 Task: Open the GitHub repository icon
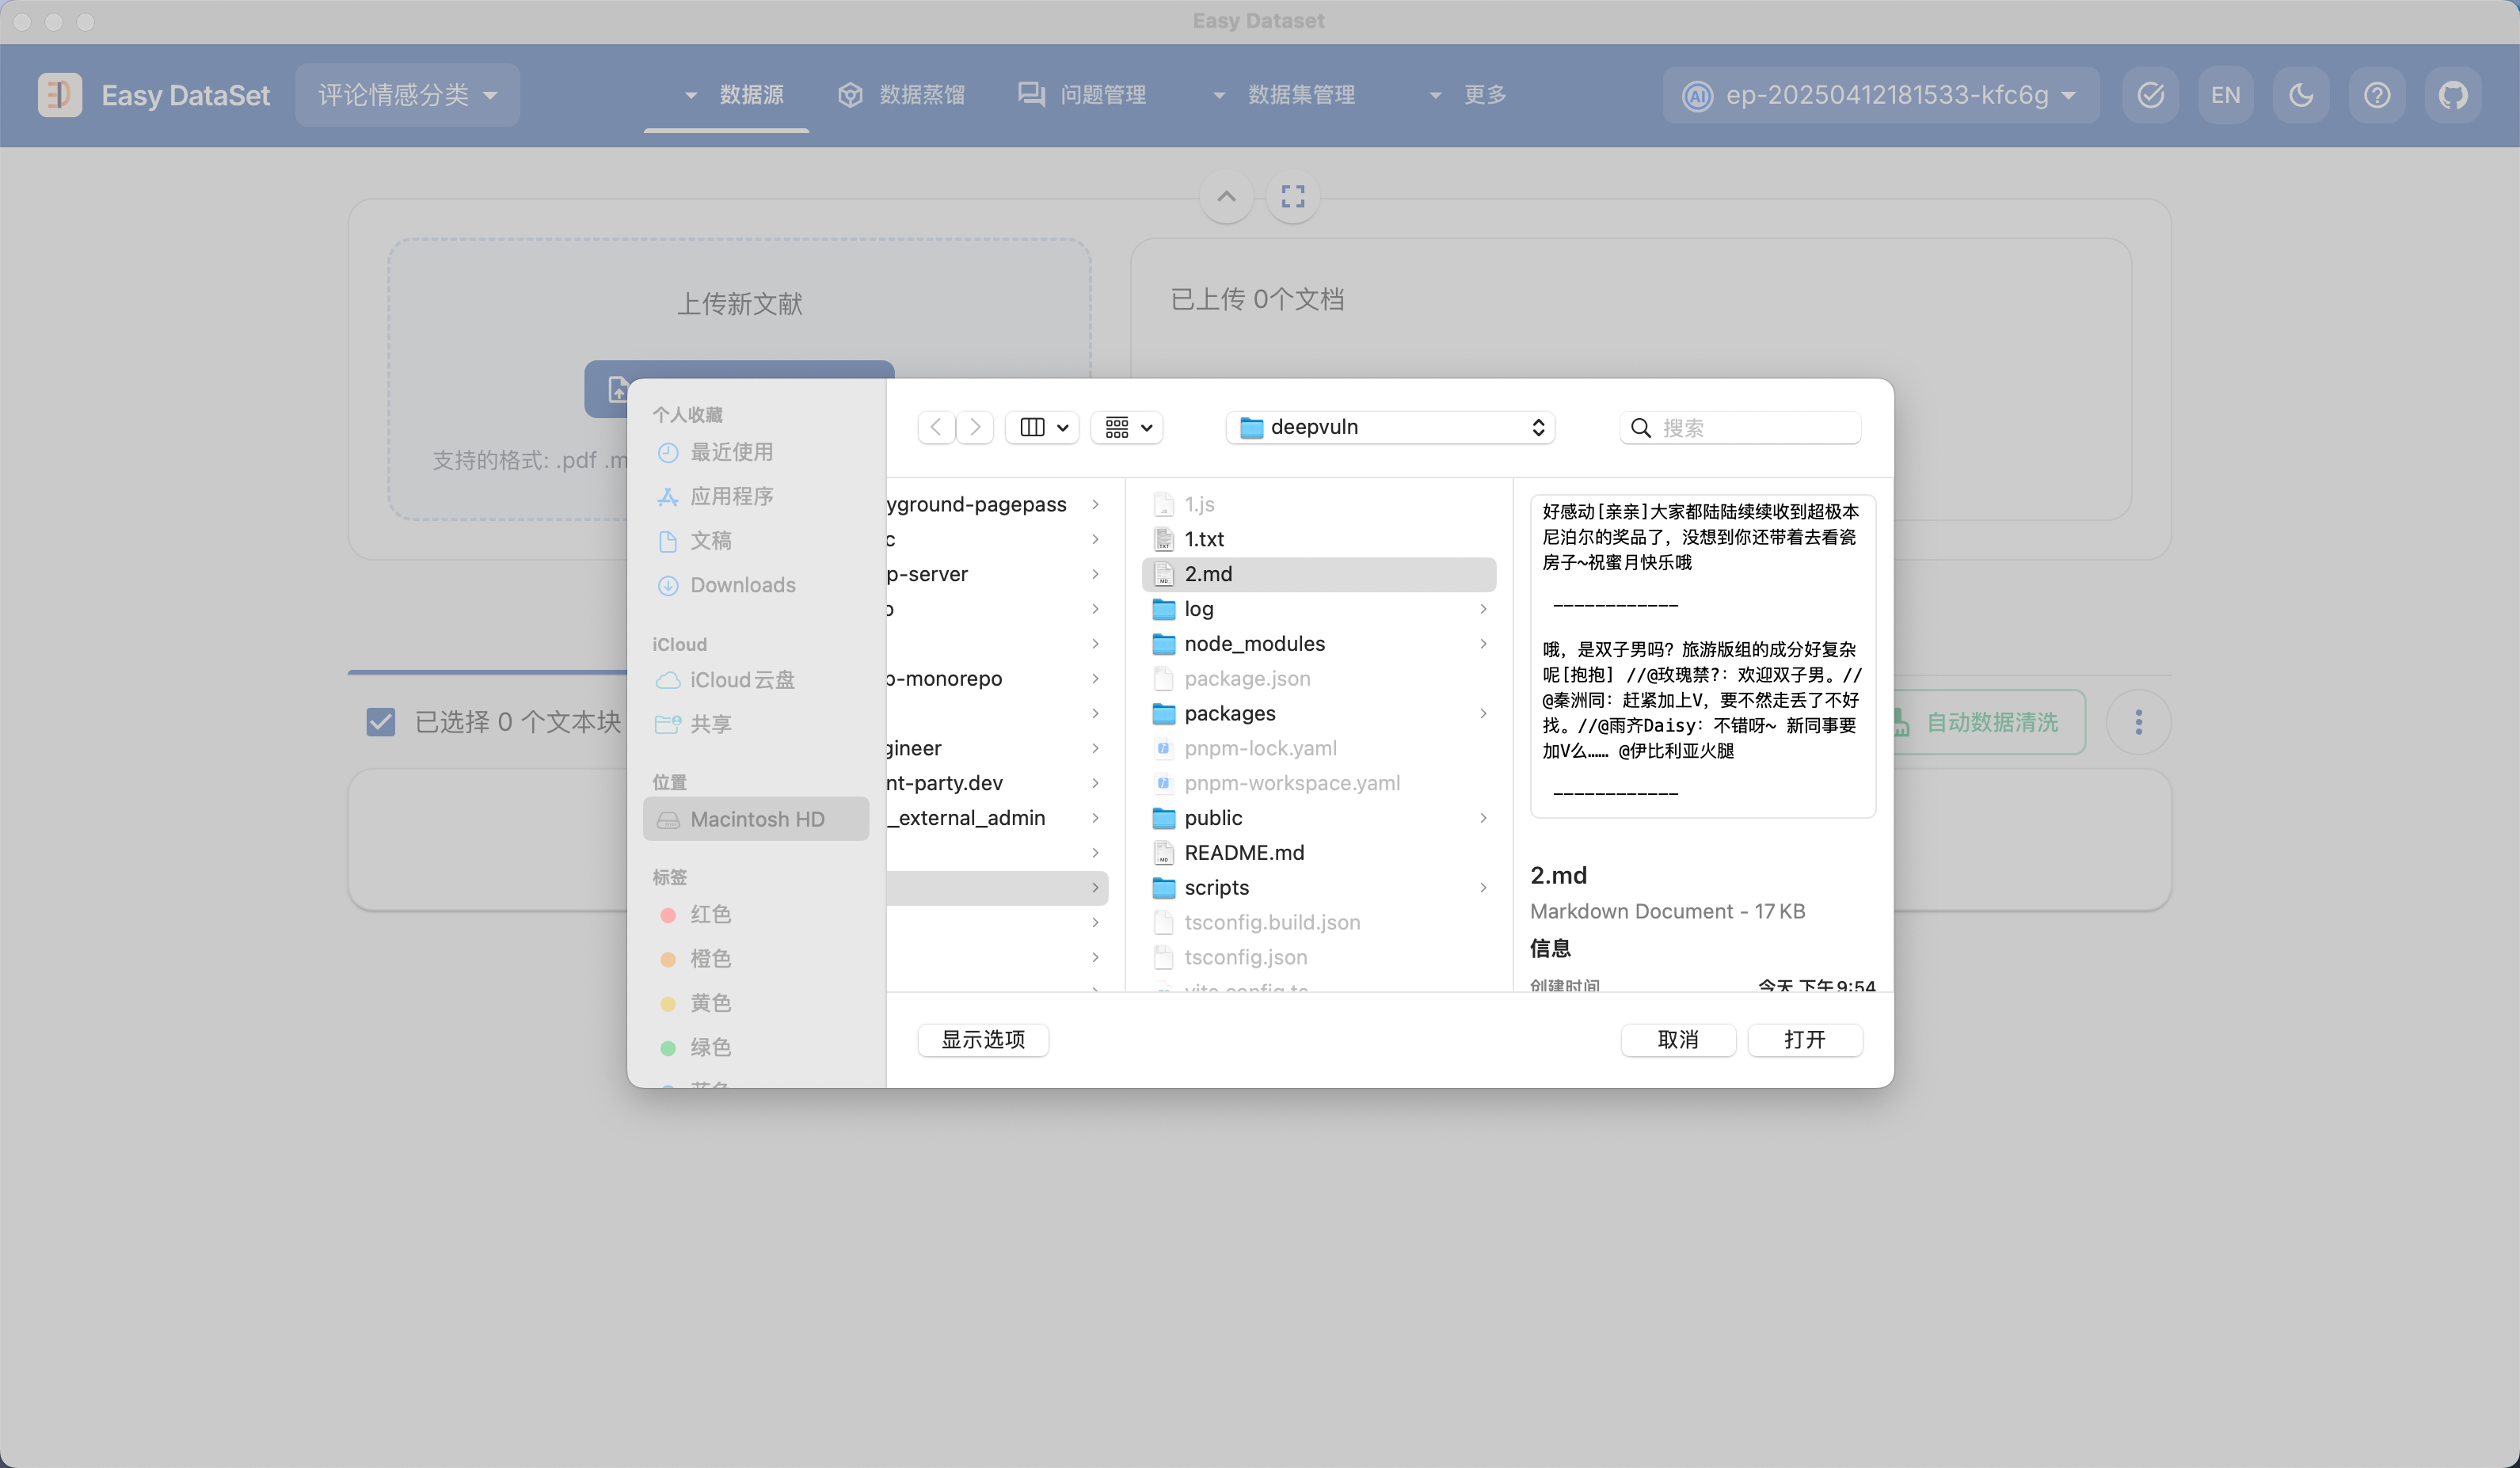coord(2452,95)
